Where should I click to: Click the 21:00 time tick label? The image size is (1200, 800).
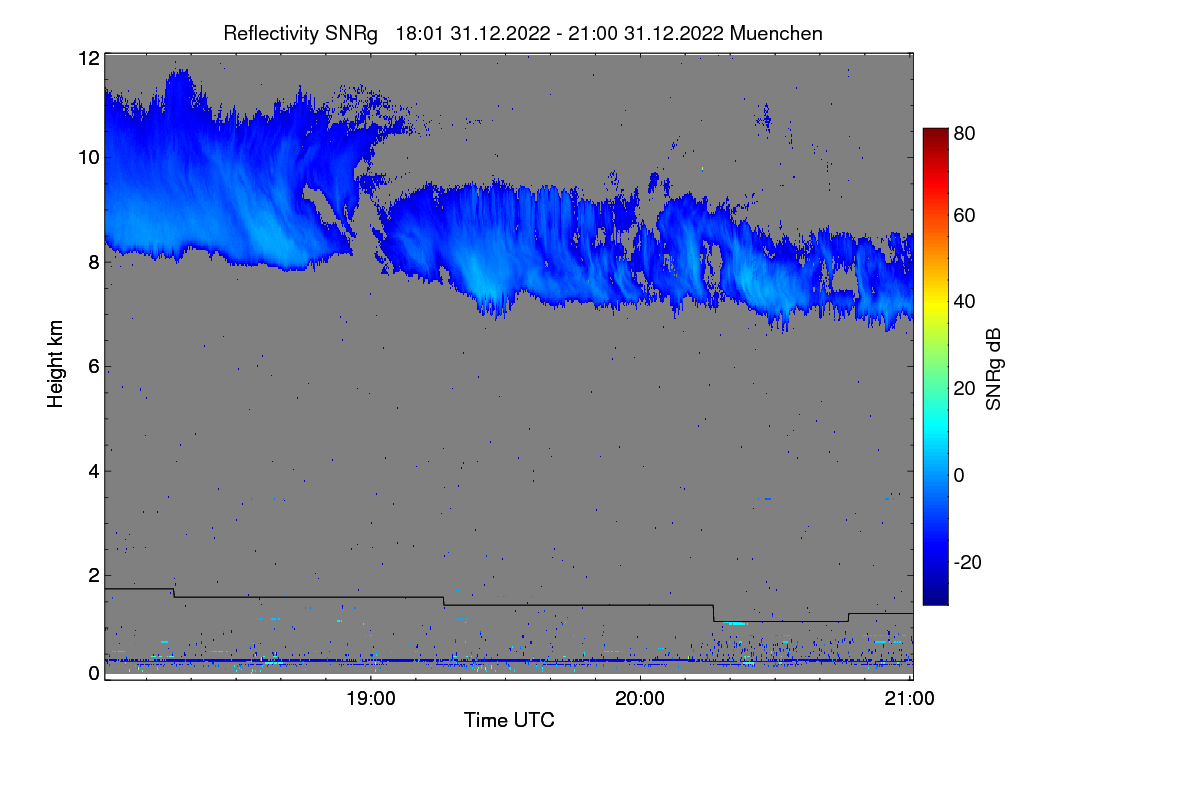pos(910,700)
